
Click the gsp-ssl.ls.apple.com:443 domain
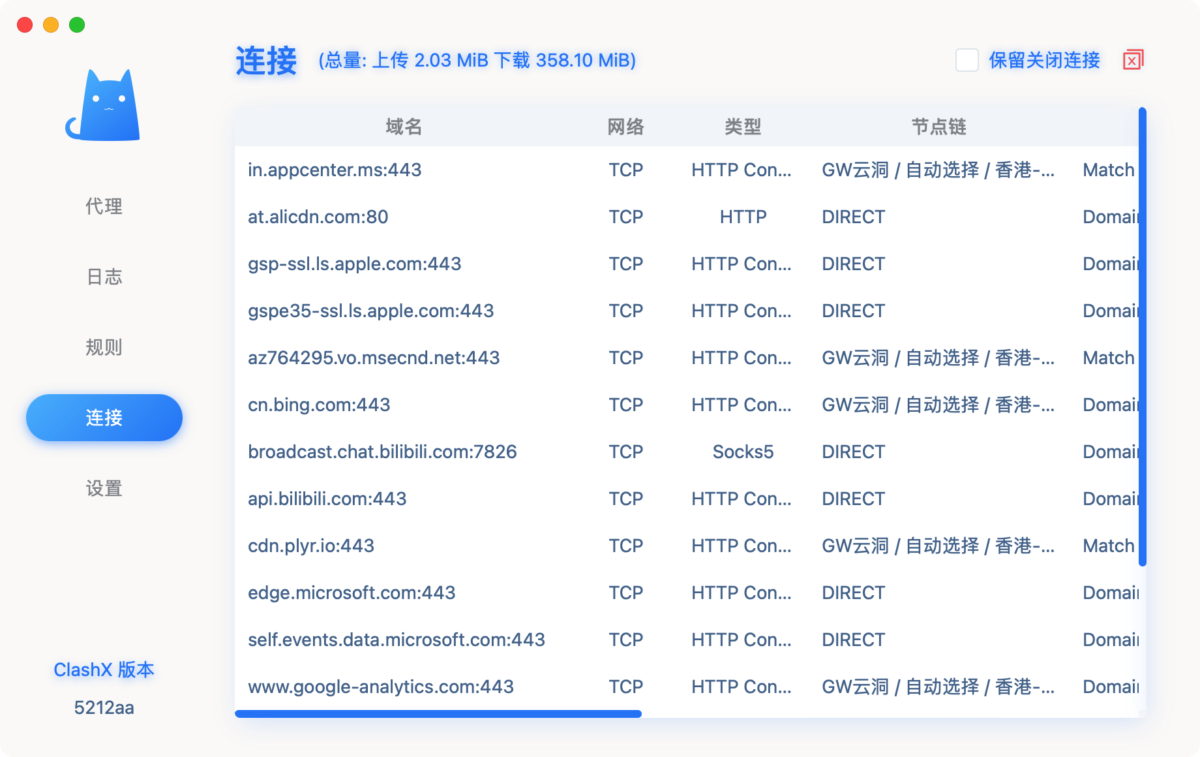355,264
